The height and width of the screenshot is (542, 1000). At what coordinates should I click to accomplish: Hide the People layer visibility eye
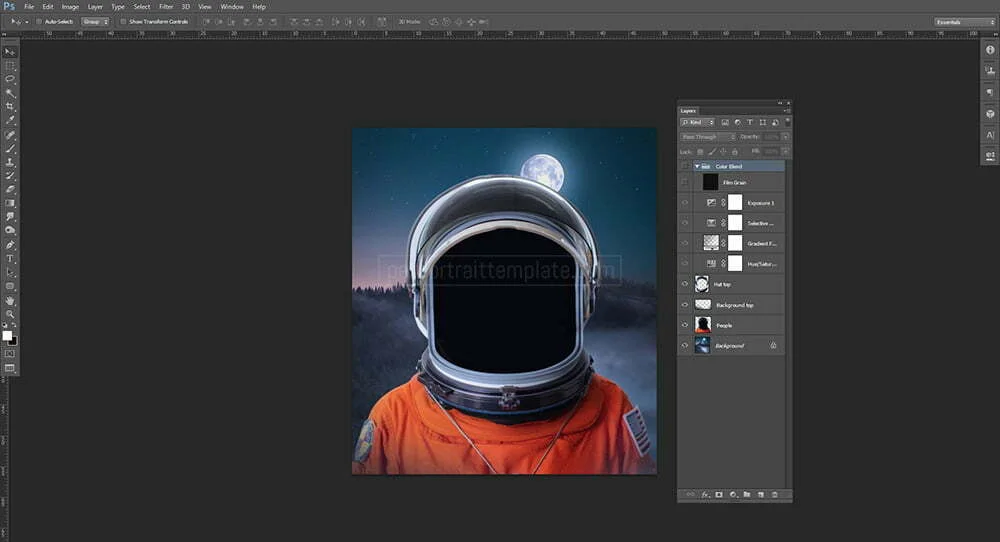(685, 325)
